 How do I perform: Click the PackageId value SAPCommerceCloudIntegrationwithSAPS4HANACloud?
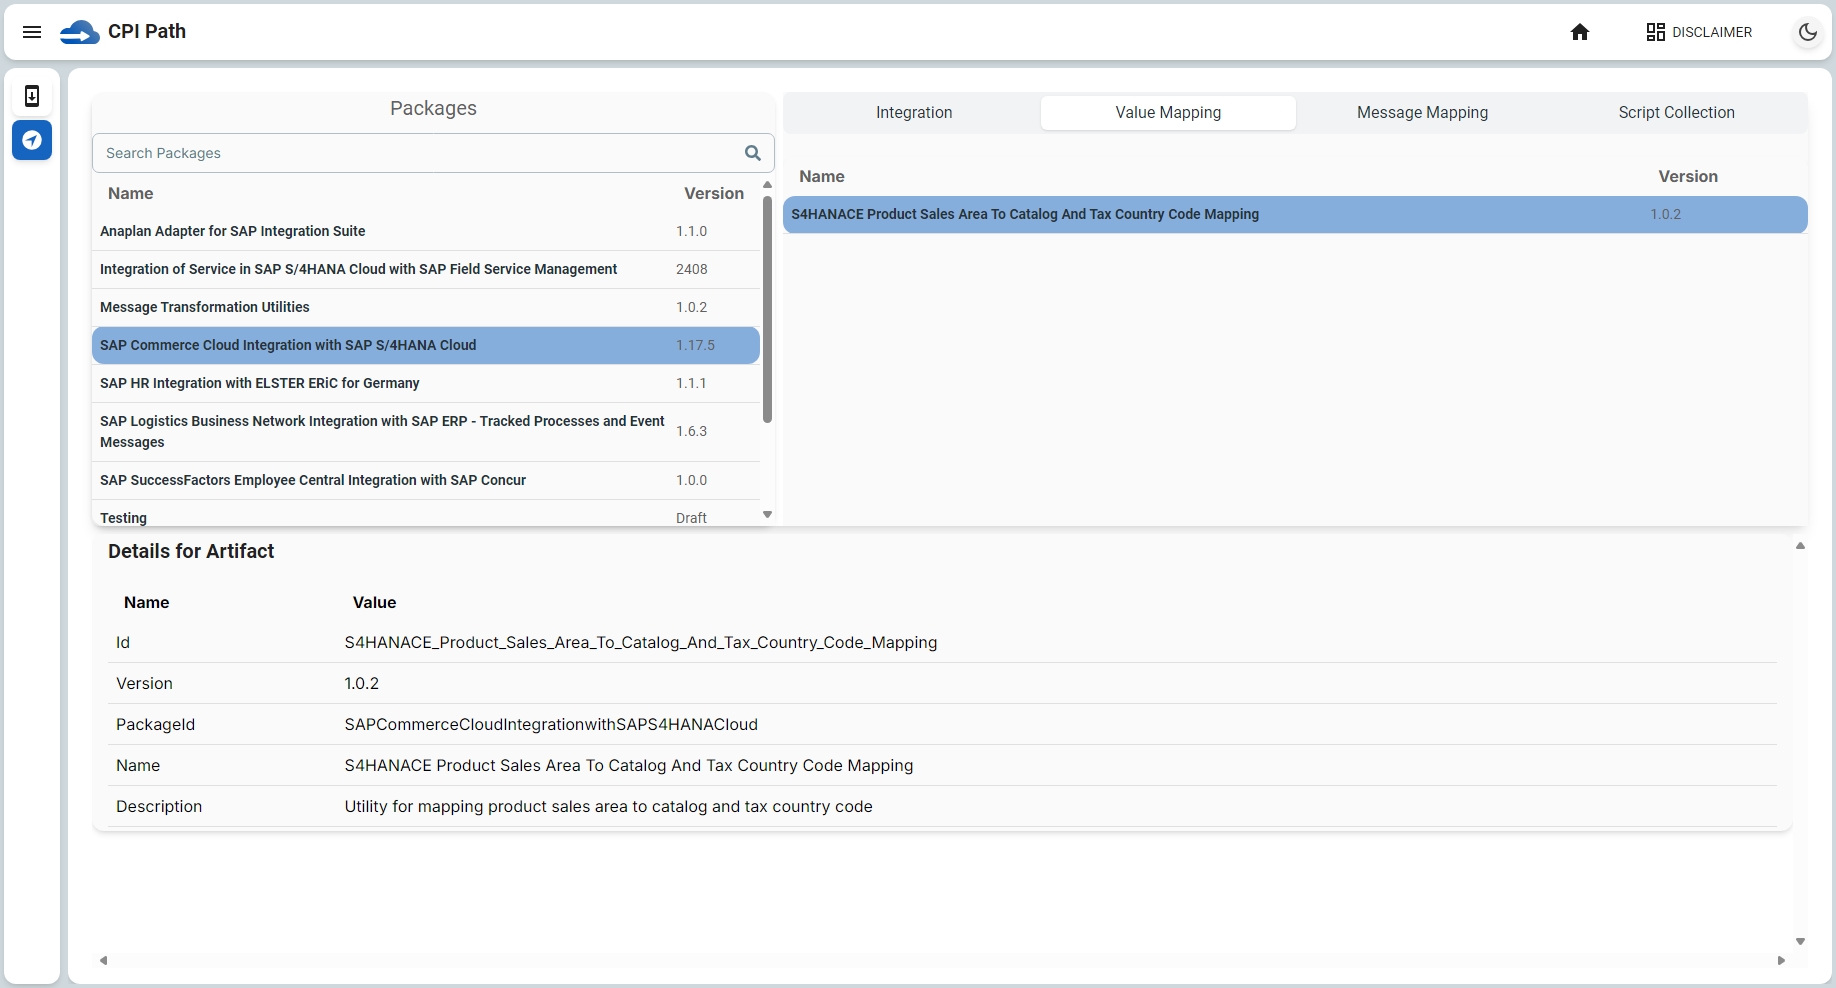[x=551, y=724]
